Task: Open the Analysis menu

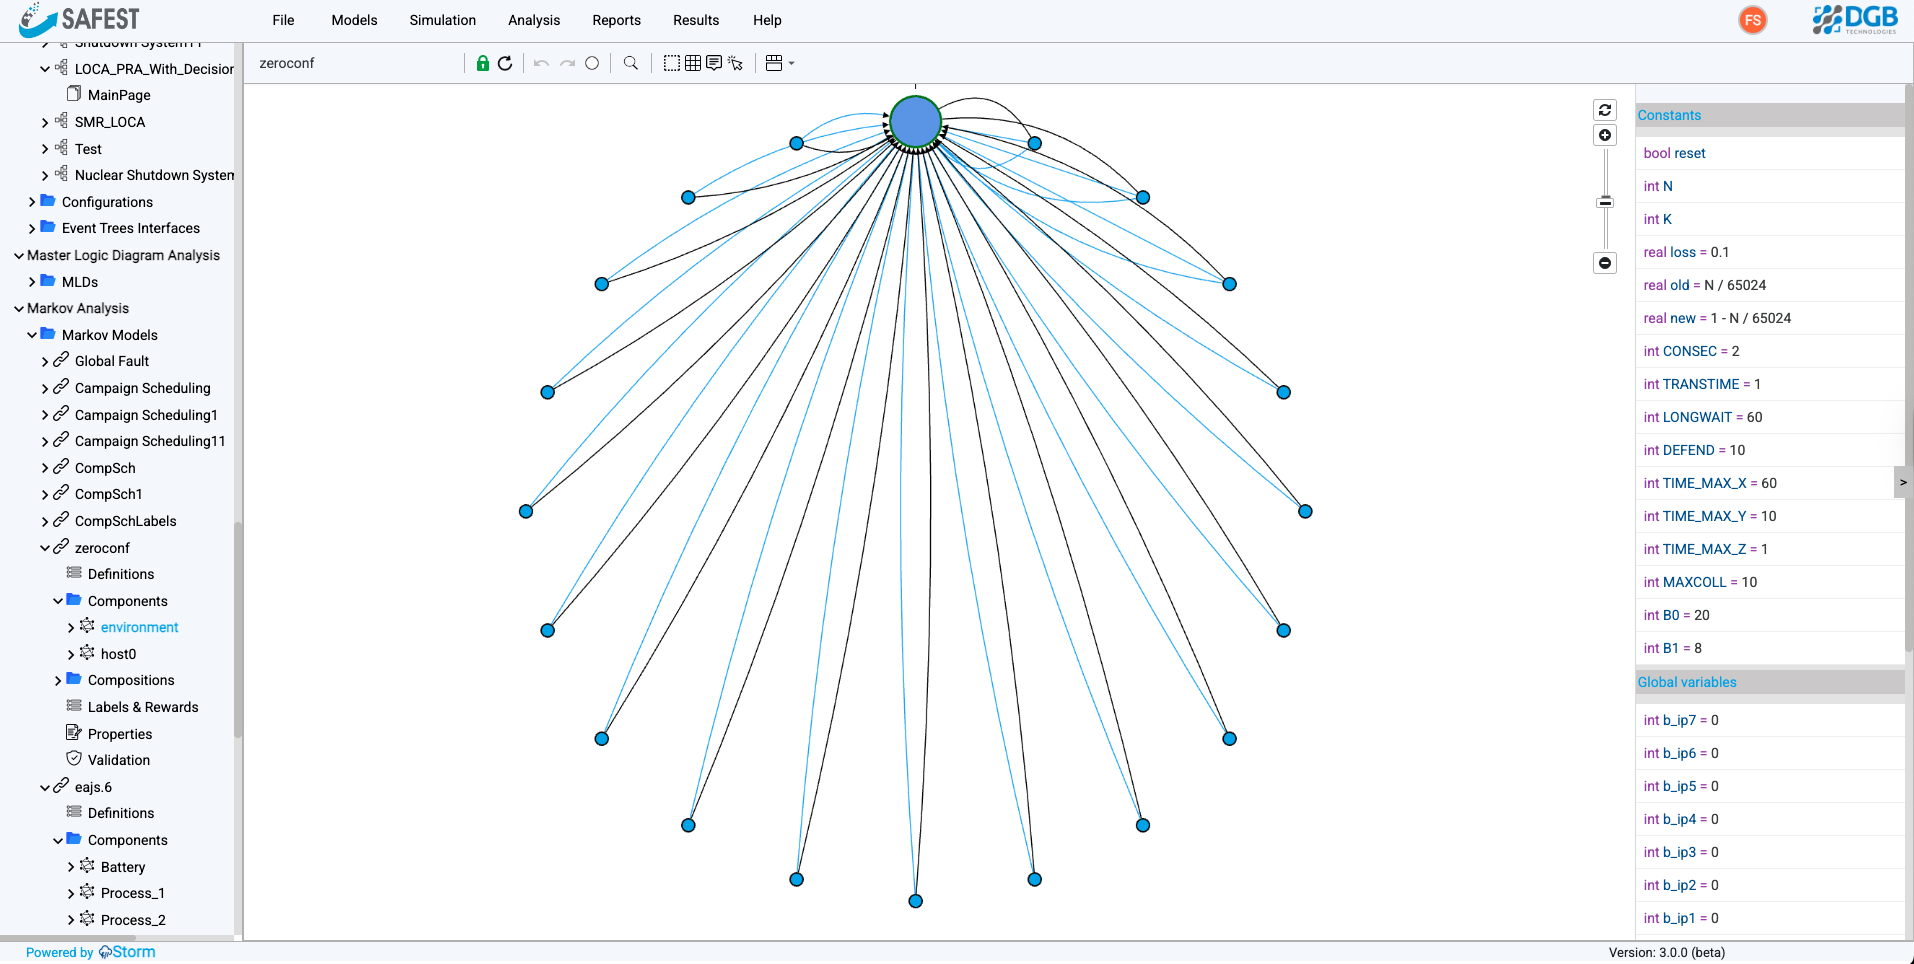Action: click(533, 20)
